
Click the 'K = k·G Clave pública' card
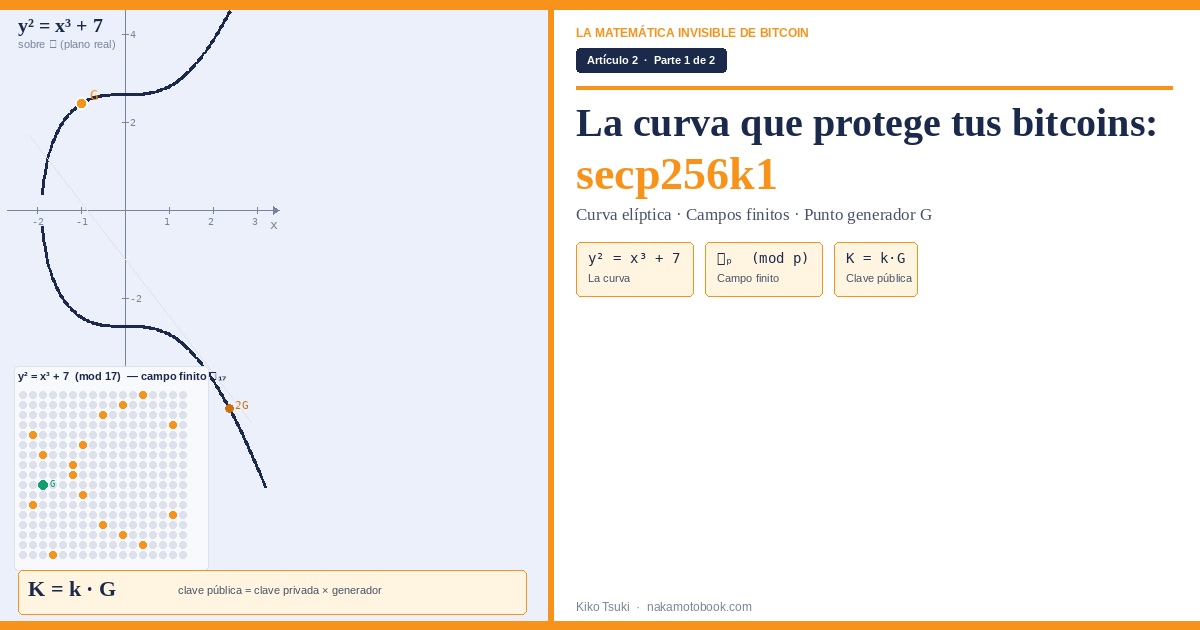(x=876, y=269)
